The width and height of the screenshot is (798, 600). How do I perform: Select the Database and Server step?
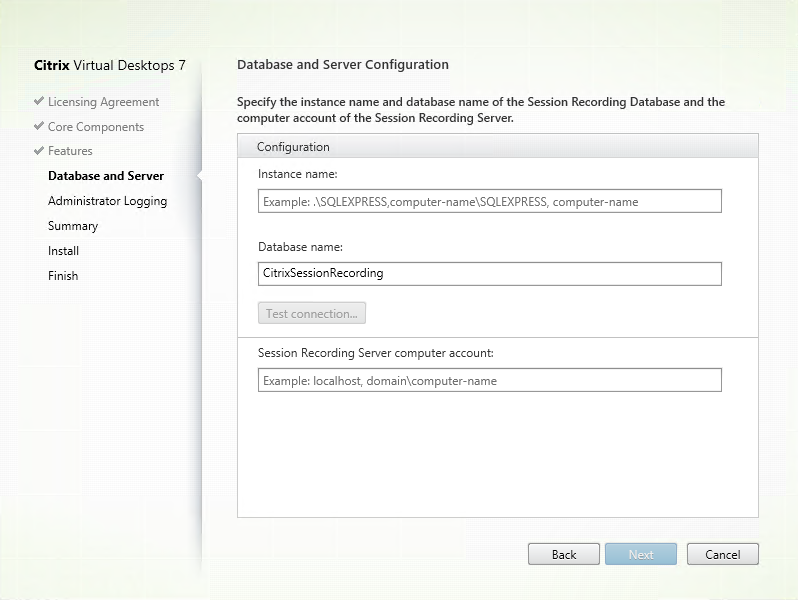point(106,176)
